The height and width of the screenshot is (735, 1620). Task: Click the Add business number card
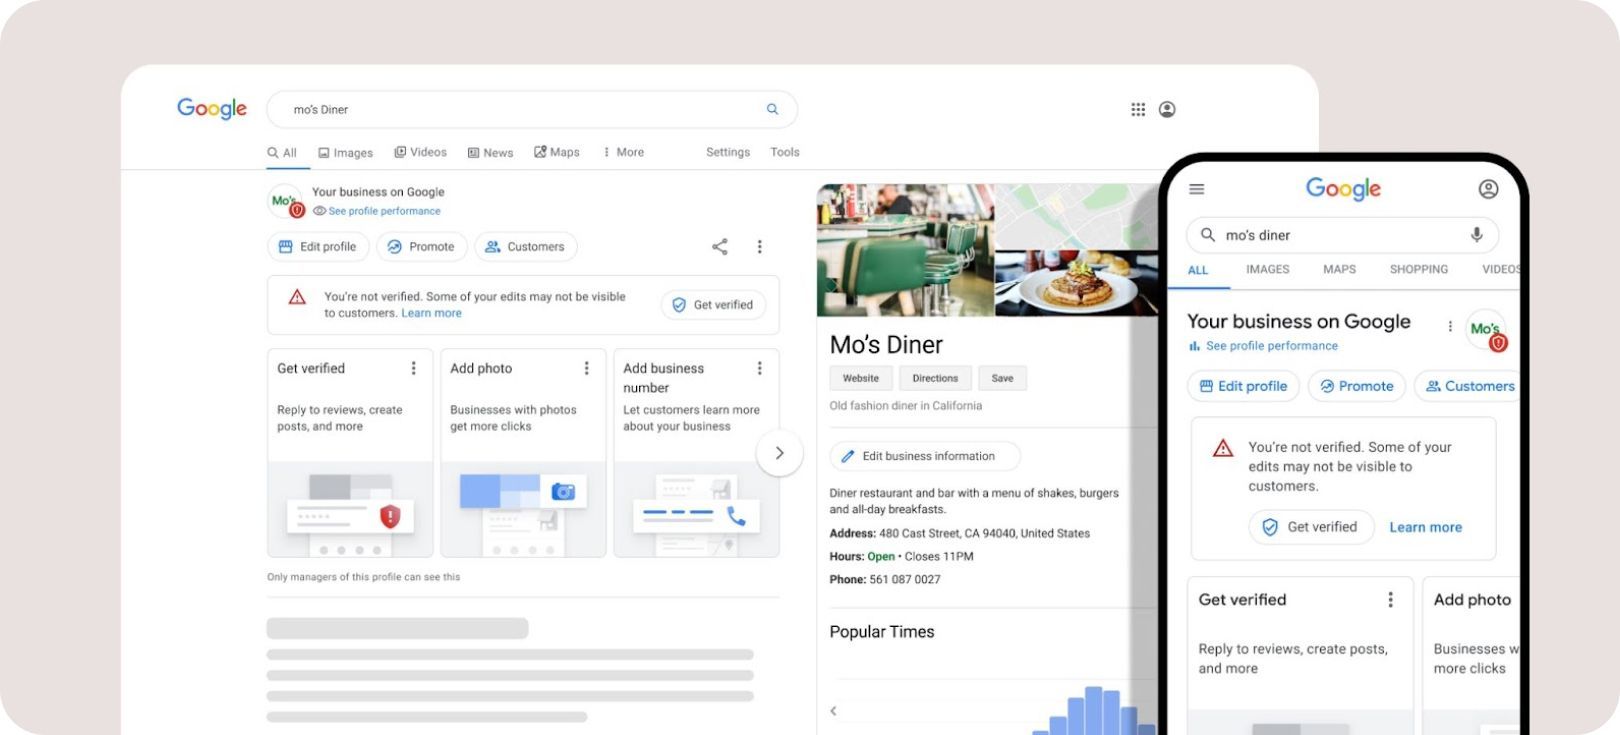[696, 453]
